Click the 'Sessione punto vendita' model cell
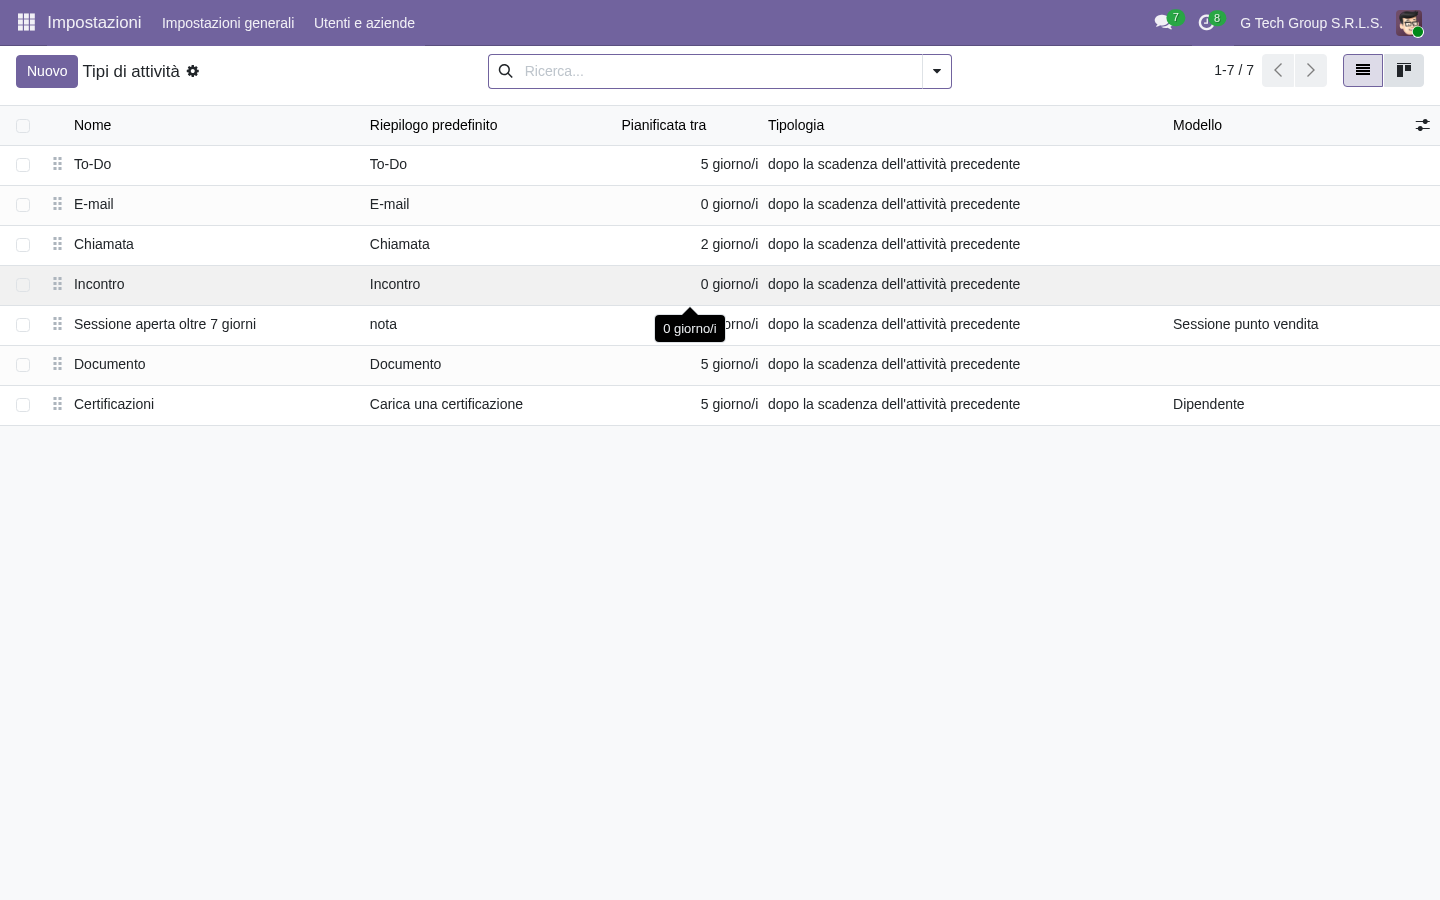 point(1246,324)
